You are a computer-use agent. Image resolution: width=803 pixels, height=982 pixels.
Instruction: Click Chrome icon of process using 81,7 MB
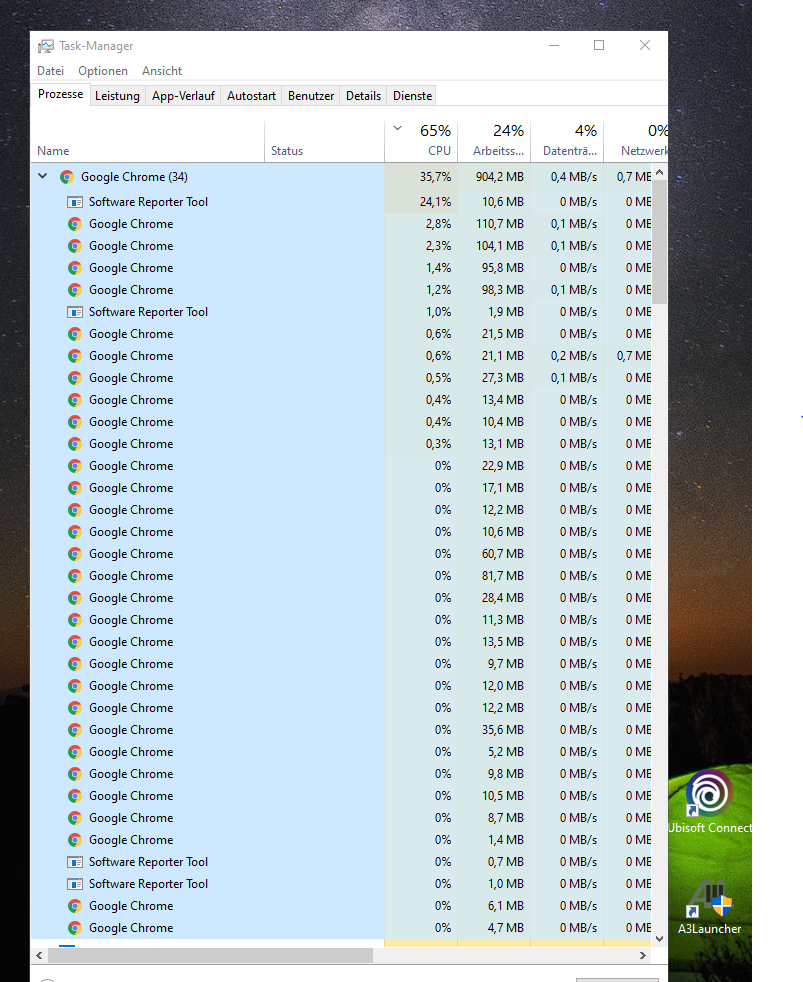tap(75, 576)
